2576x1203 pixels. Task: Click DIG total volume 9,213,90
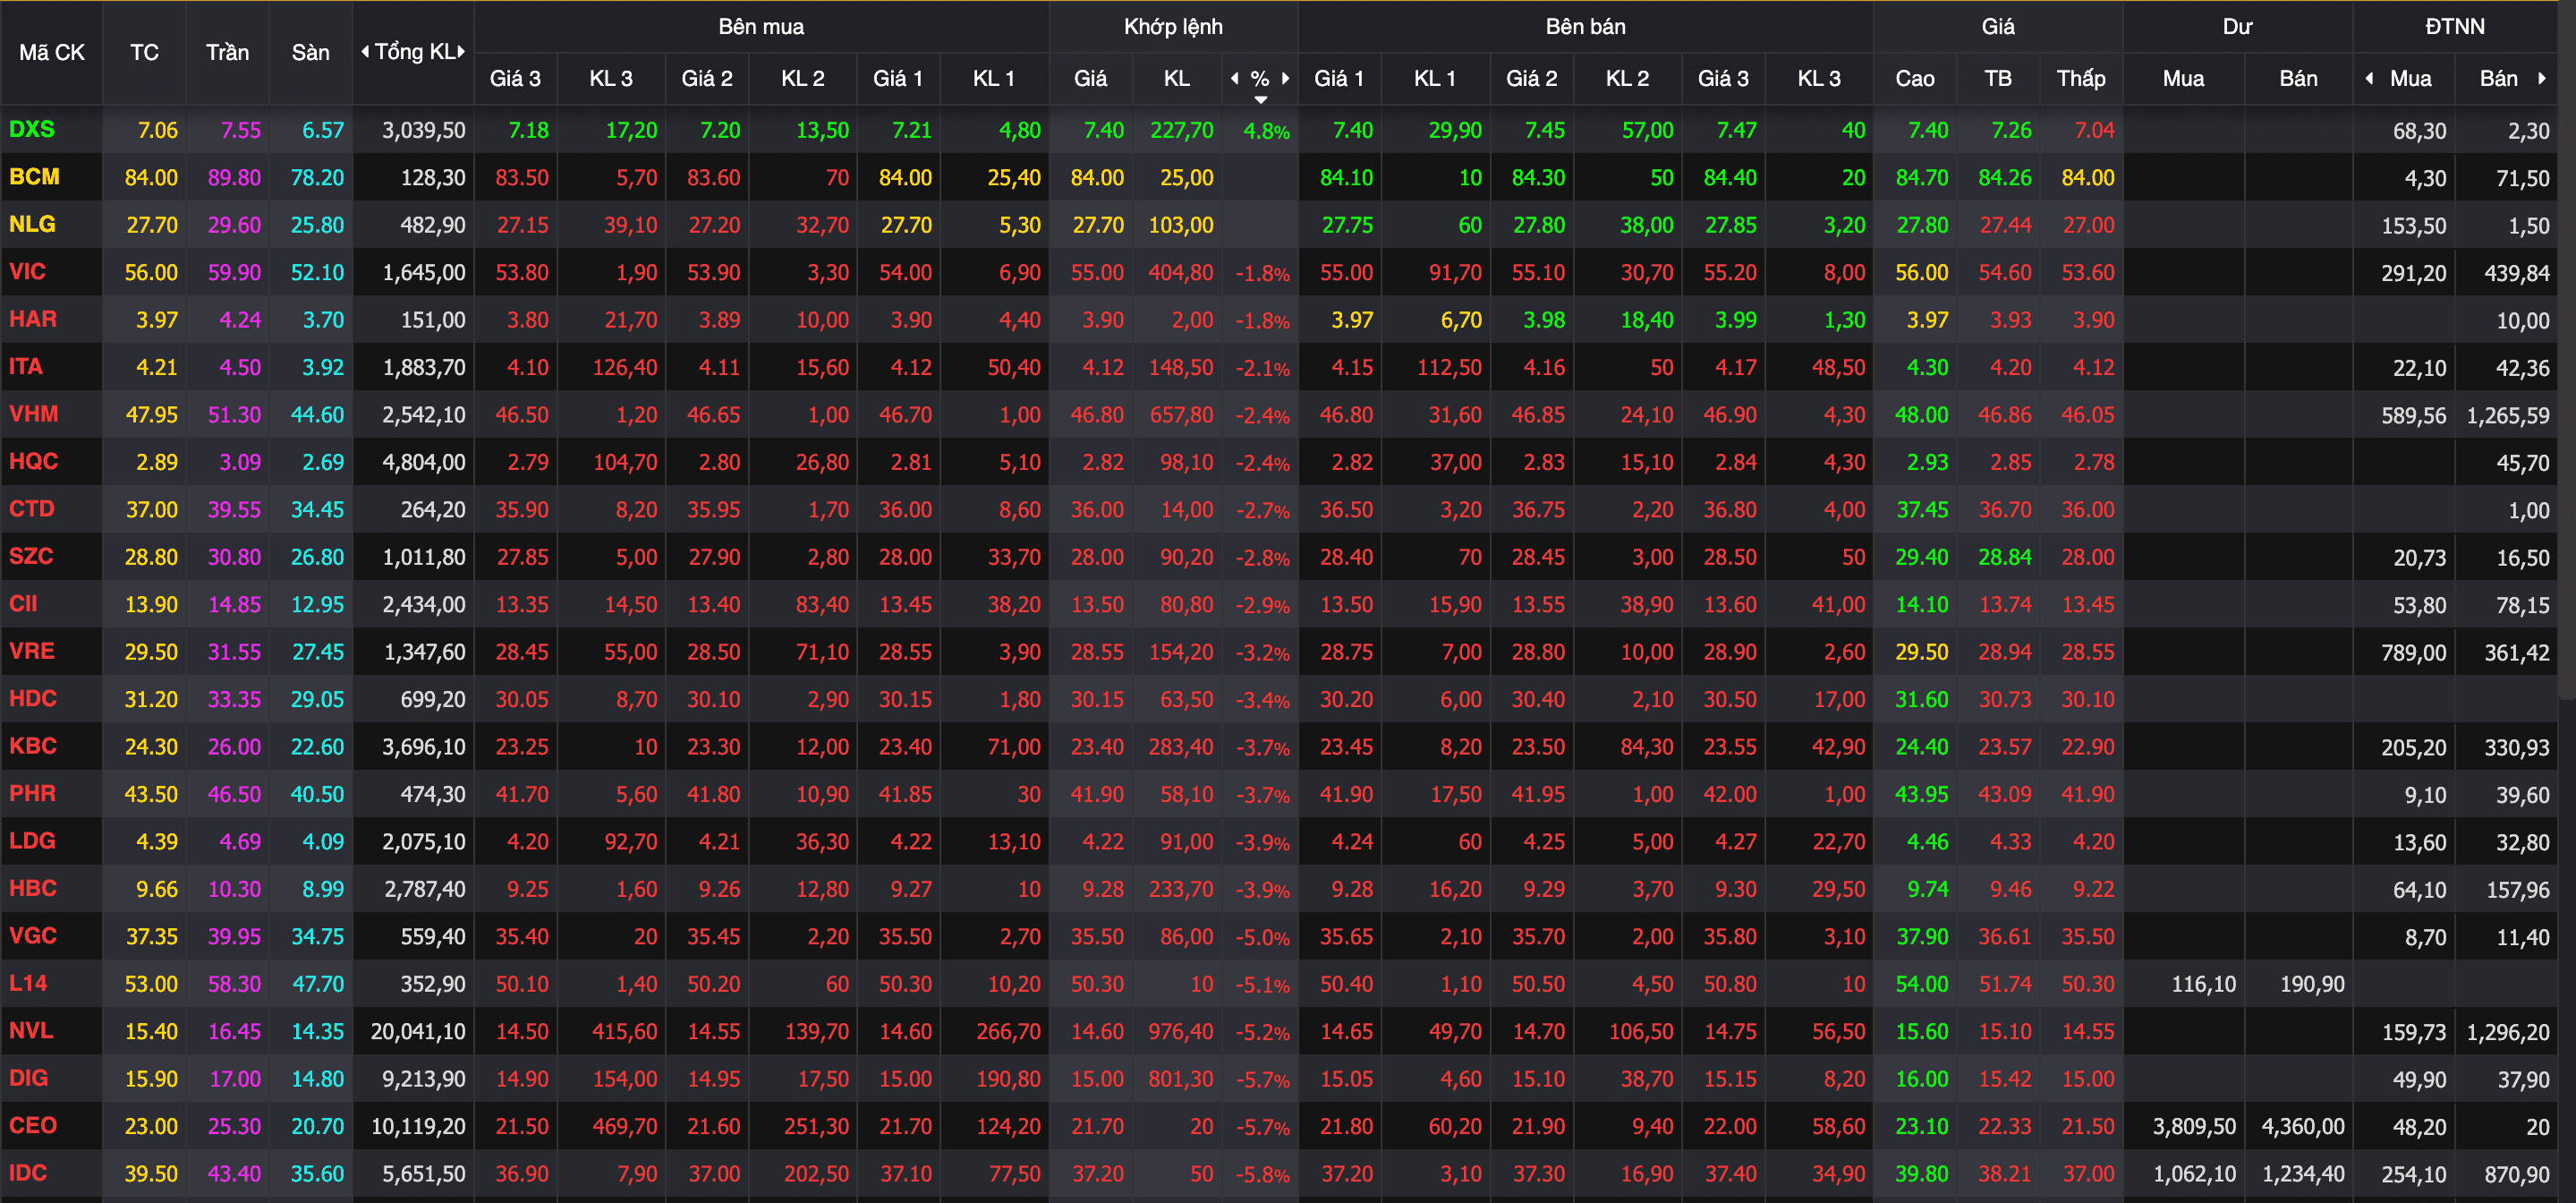(x=424, y=1079)
